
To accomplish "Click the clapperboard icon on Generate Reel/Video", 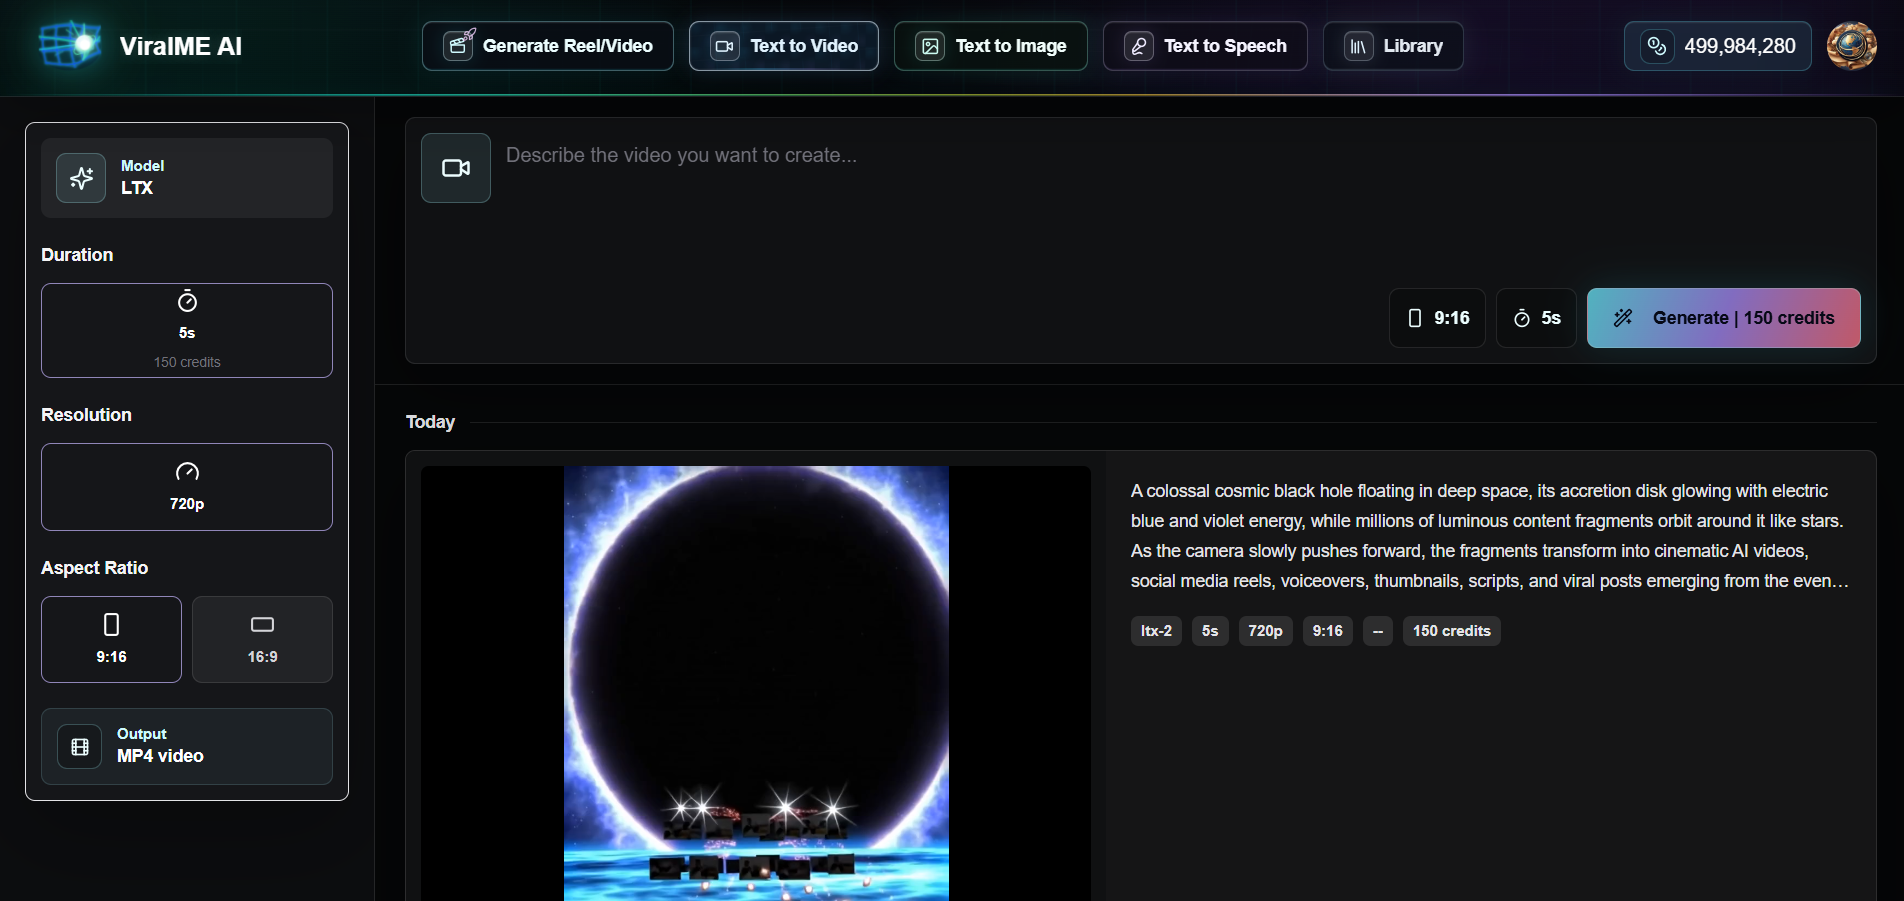I will point(458,45).
